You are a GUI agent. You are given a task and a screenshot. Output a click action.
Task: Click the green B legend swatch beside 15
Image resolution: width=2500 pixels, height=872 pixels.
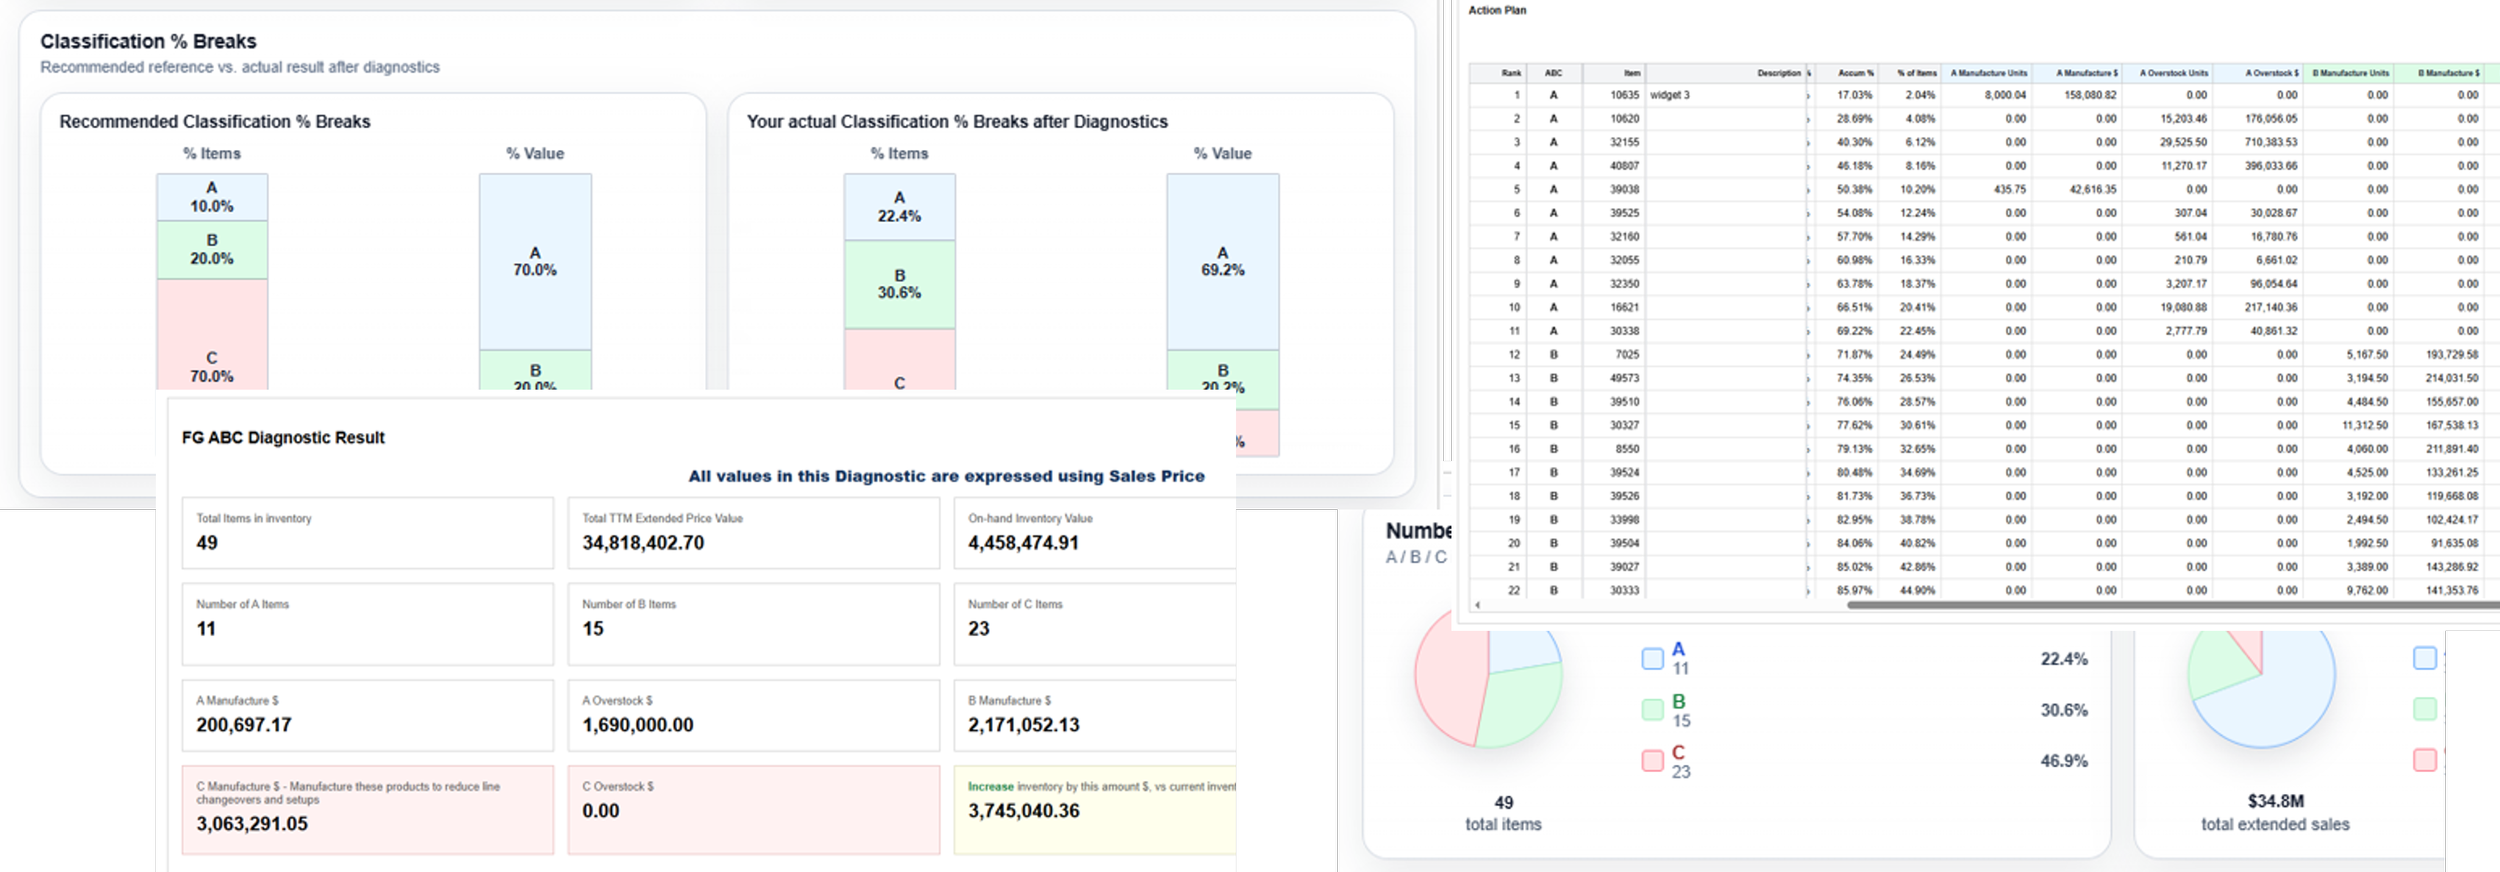pos(1652,710)
